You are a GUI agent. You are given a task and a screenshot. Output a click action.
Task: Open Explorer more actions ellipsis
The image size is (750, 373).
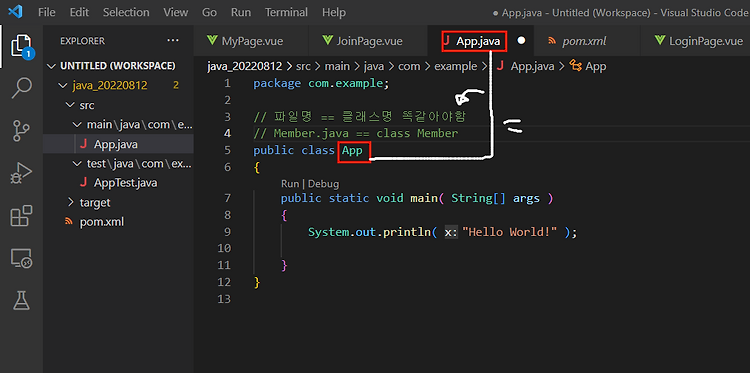click(x=173, y=41)
